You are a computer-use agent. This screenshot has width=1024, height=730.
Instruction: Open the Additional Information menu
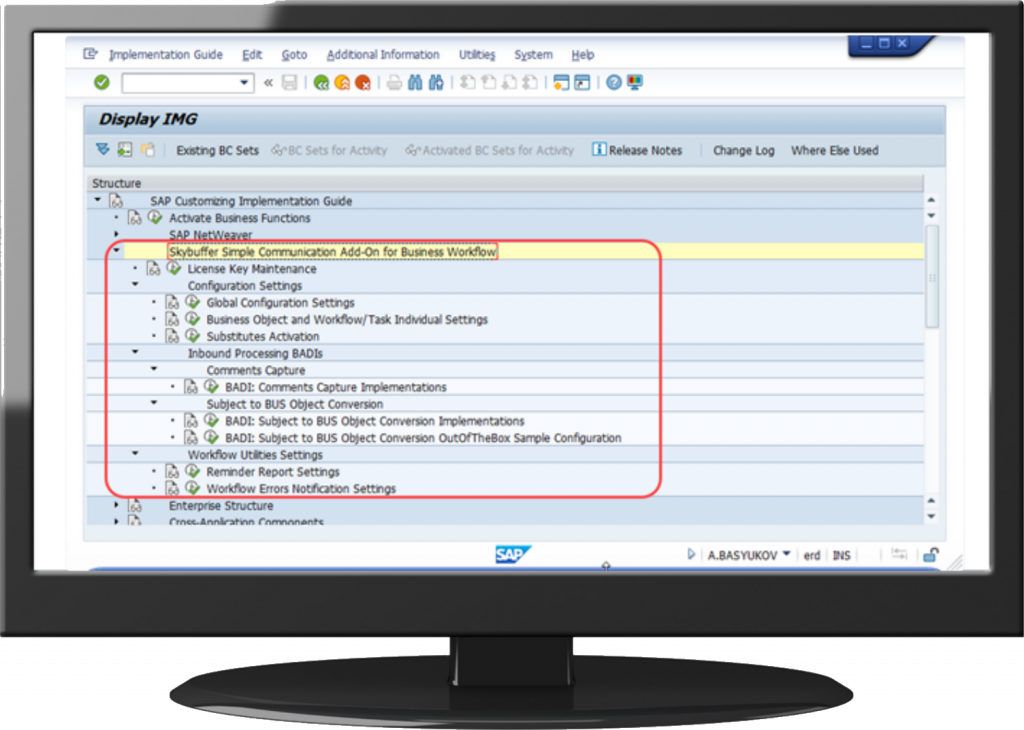click(x=383, y=55)
